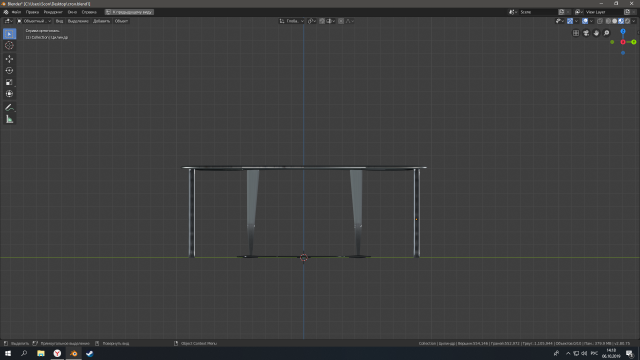Click new view layer button
Screen dimensions: 640x360
tap(627, 12)
